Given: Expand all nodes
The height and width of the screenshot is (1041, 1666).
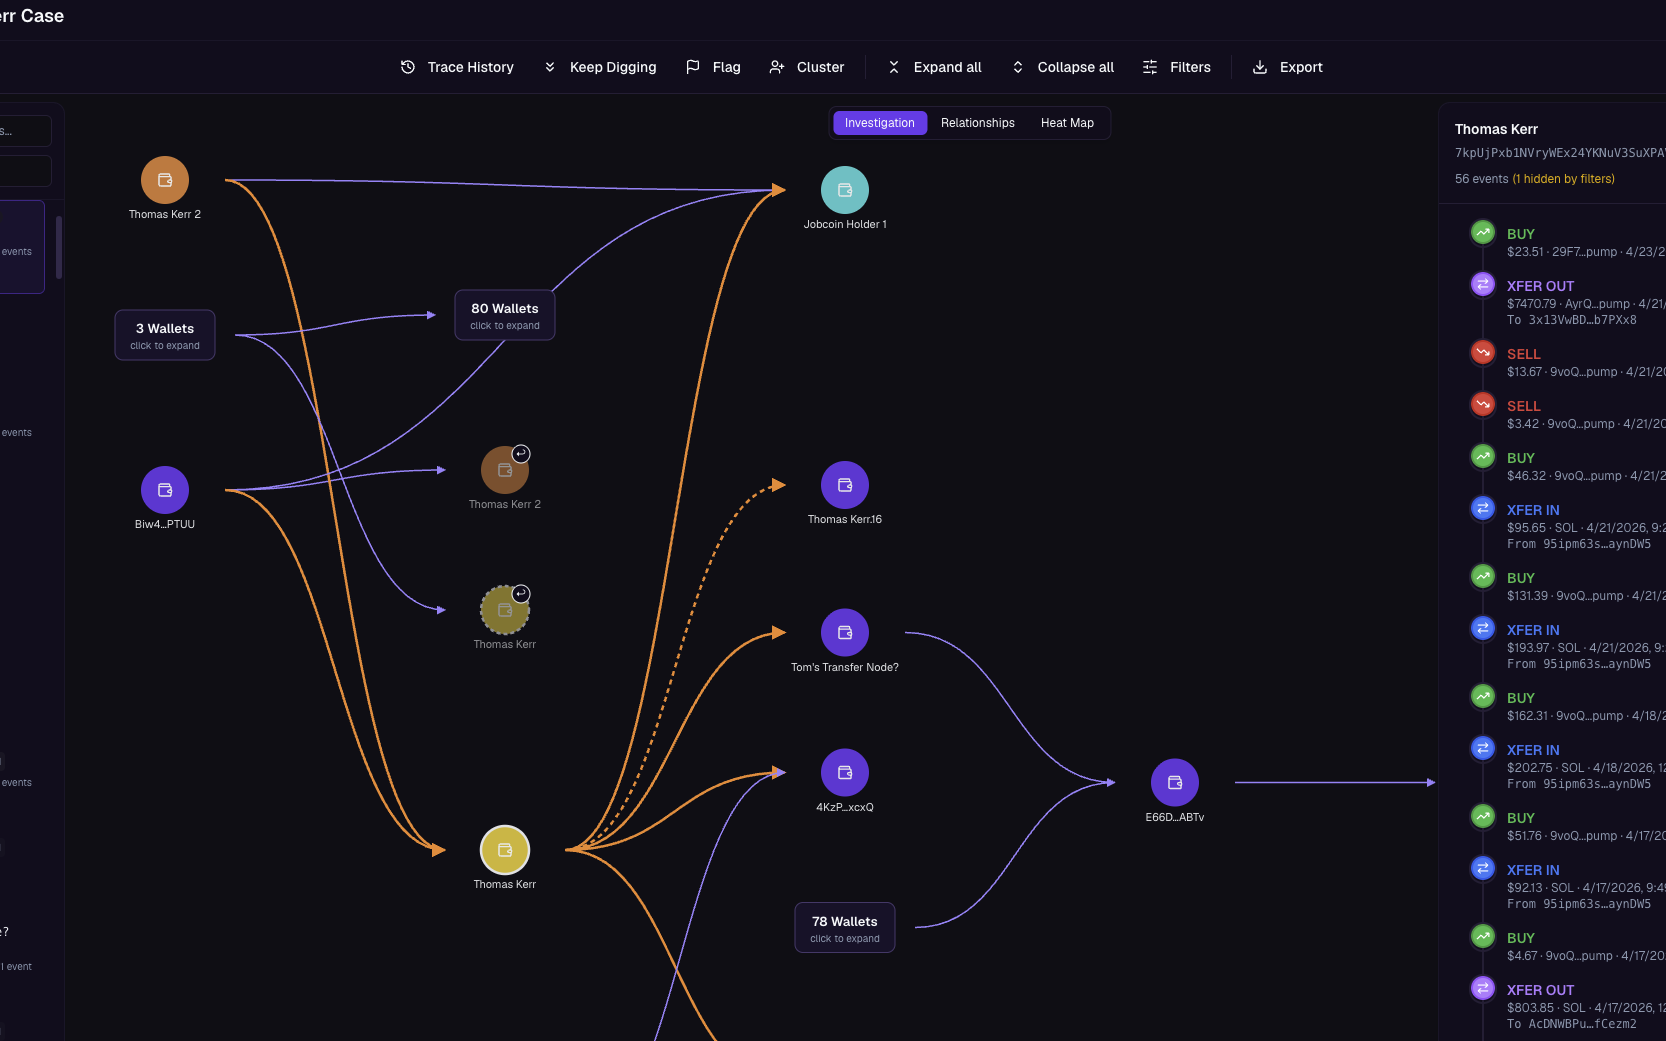Looking at the screenshot, I should pyautogui.click(x=935, y=67).
